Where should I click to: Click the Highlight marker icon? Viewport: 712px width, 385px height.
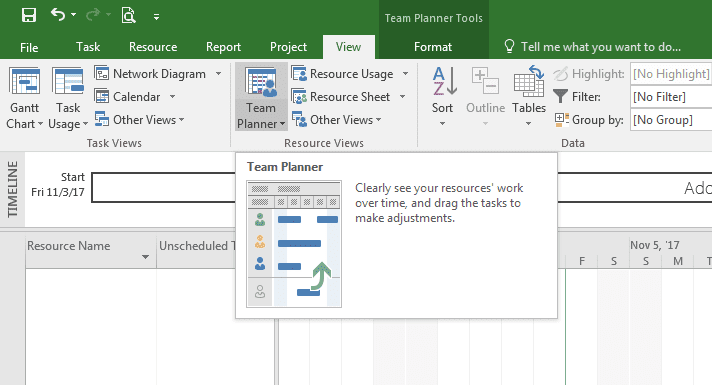coord(560,74)
